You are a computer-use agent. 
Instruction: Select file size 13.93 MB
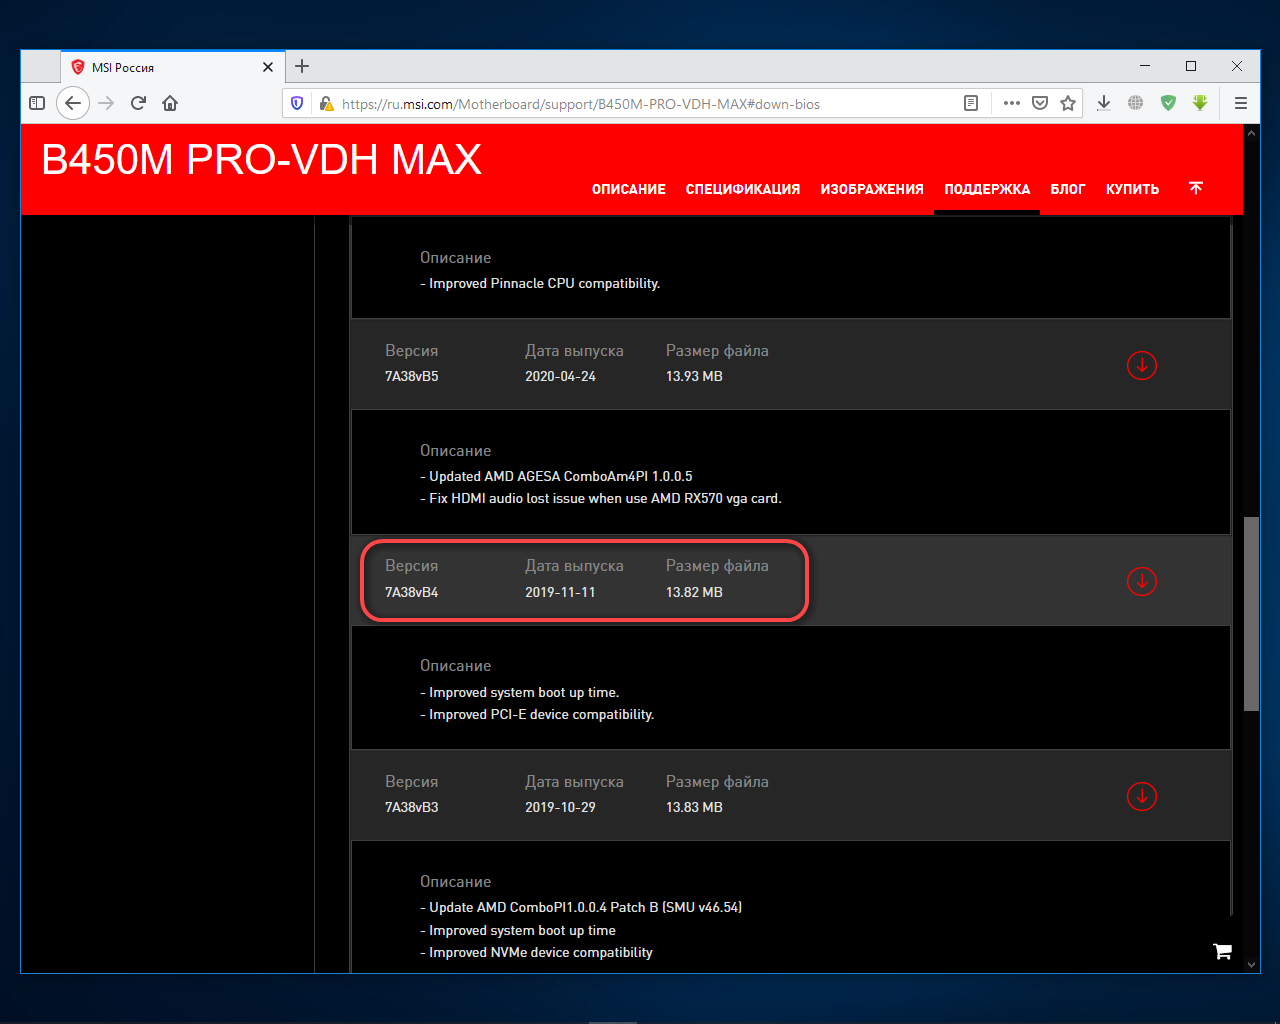coord(694,376)
